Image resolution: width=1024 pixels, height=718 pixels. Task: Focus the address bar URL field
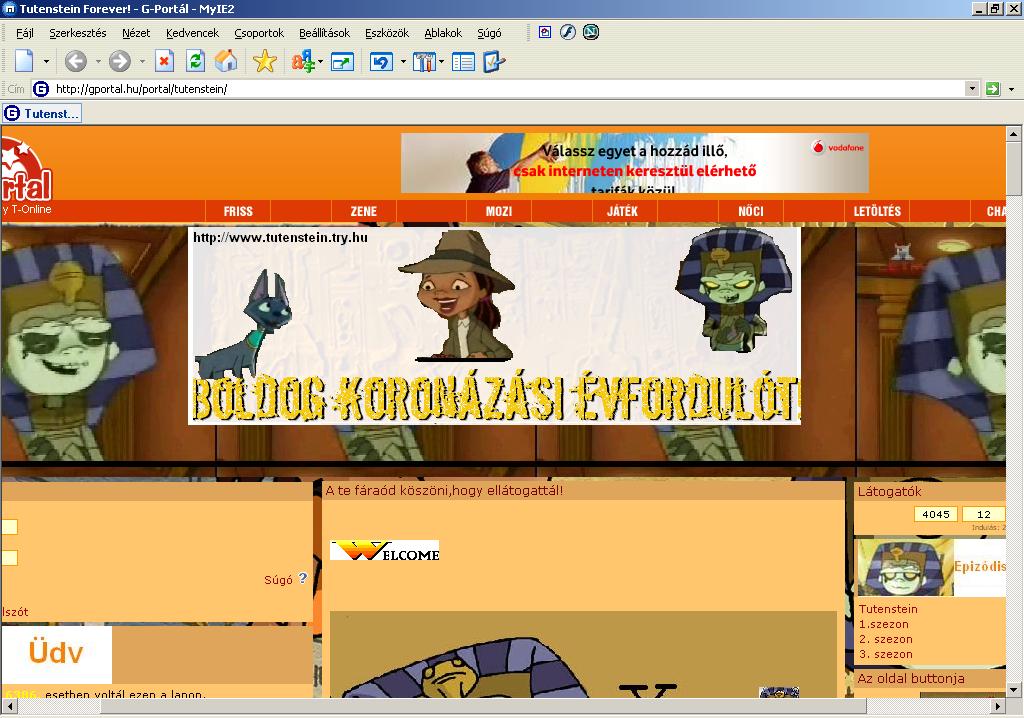point(508,89)
